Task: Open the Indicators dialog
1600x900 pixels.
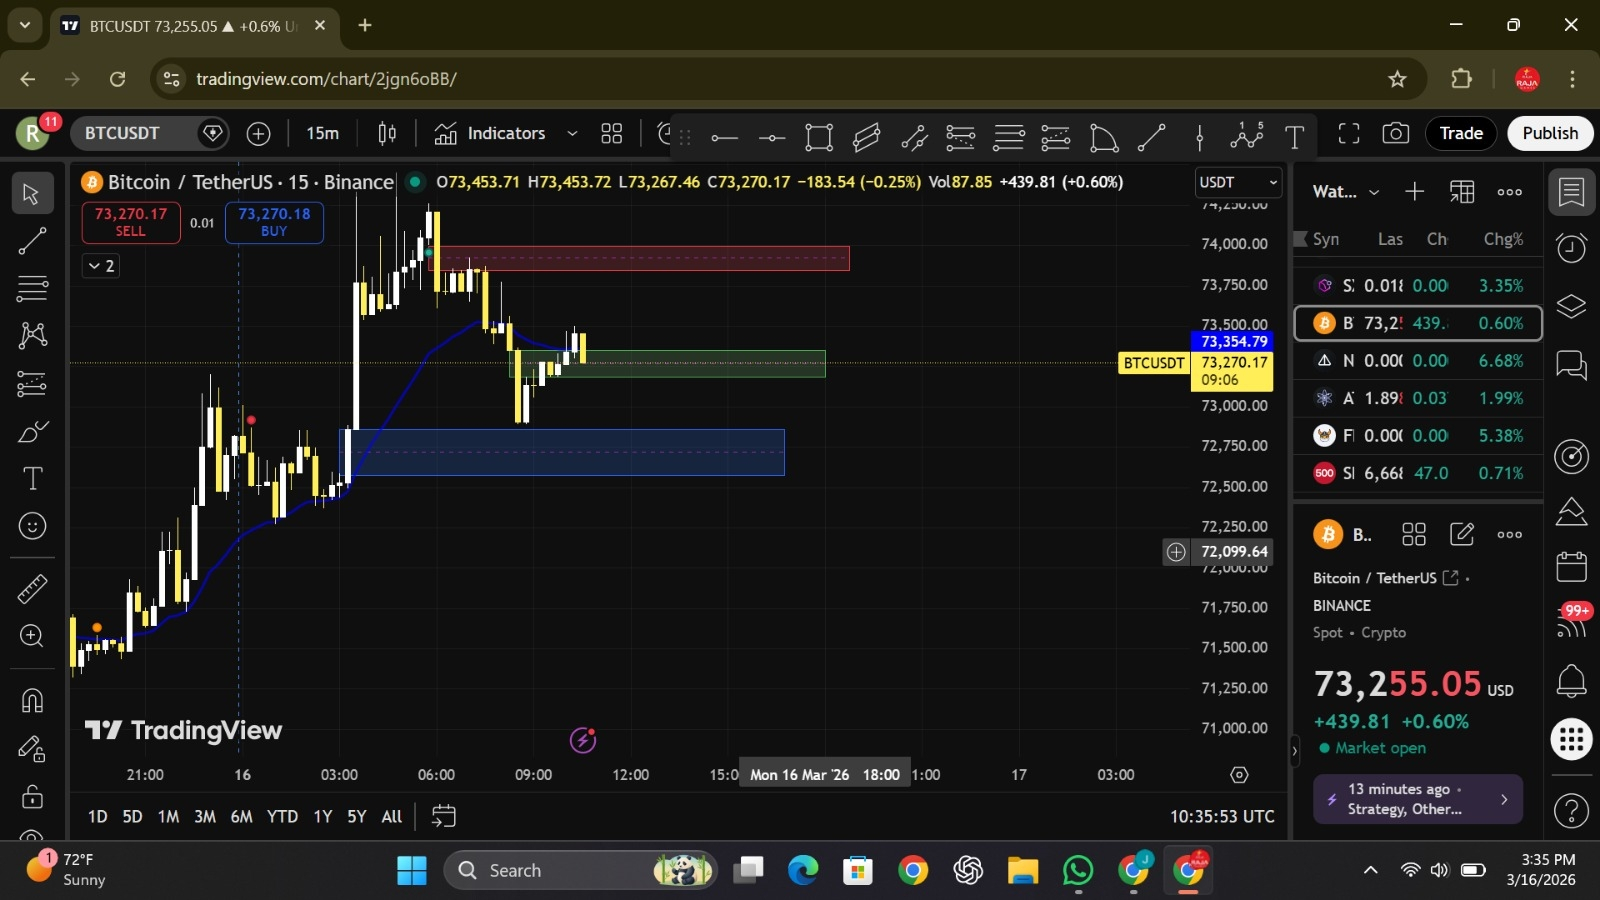Action: 491,133
